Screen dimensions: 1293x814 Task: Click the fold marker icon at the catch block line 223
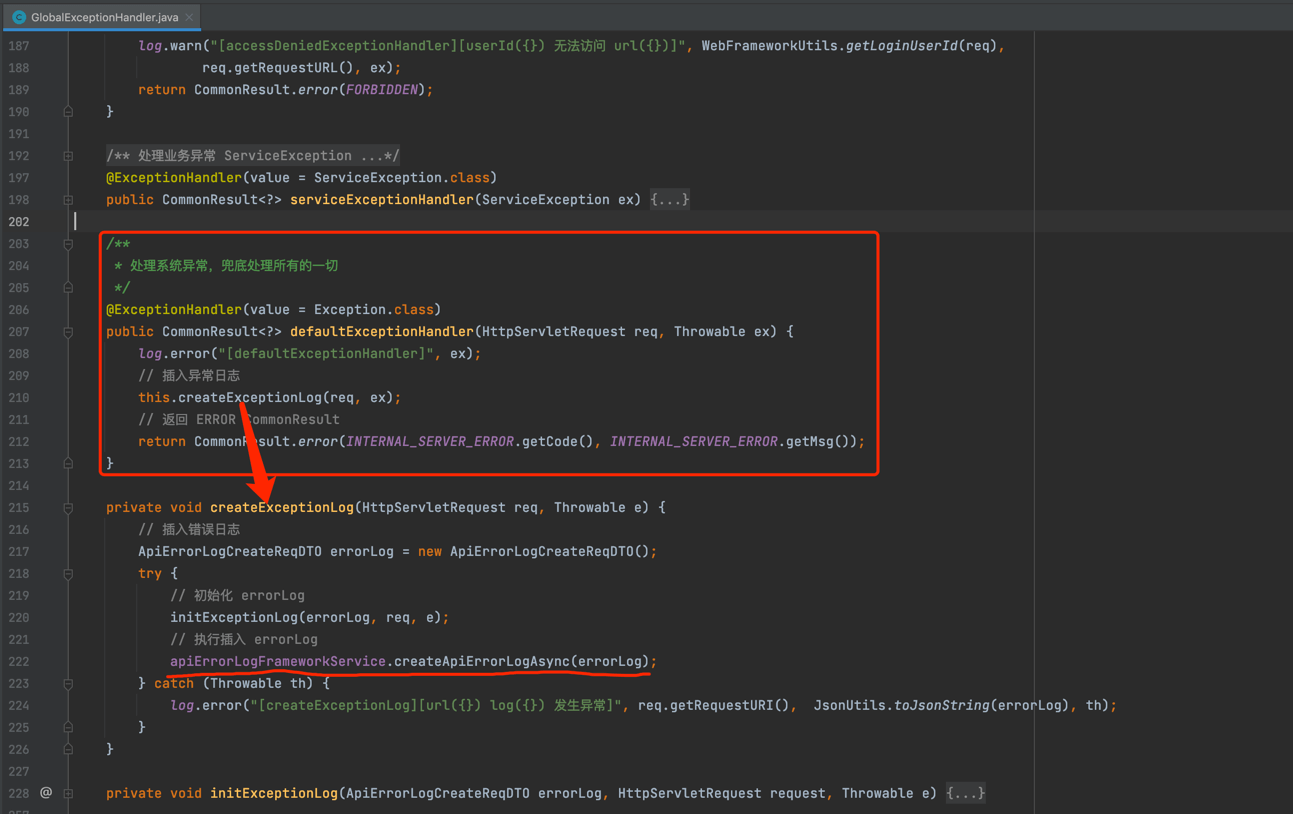[x=68, y=683]
